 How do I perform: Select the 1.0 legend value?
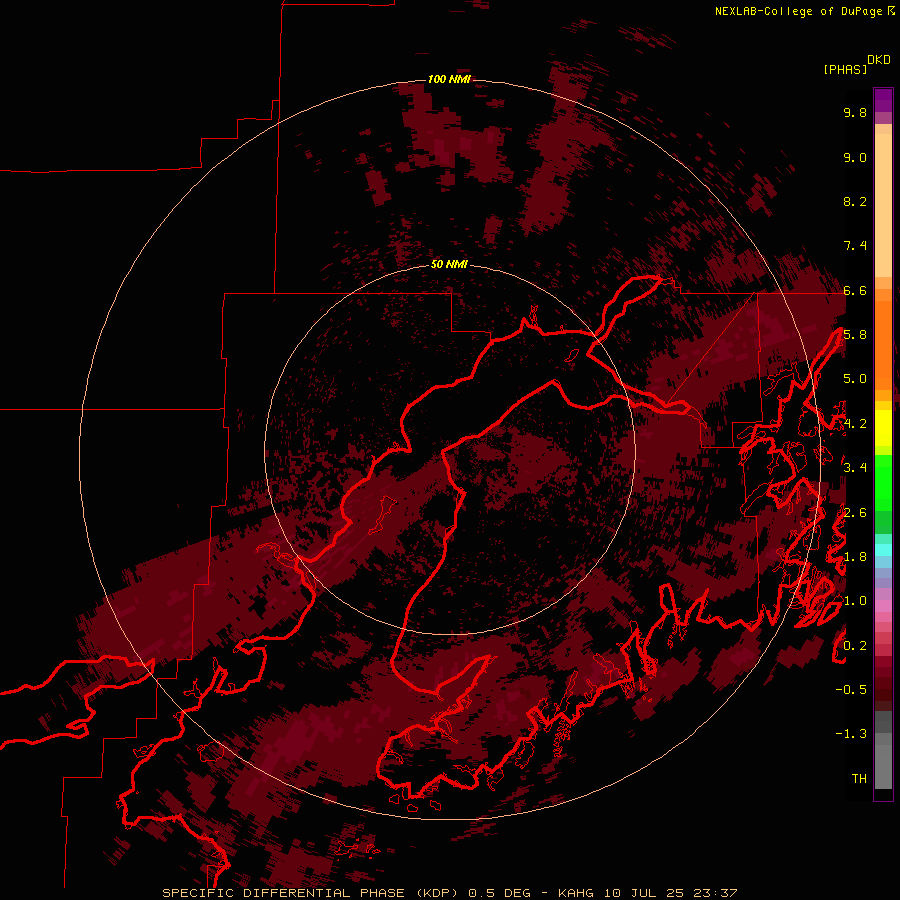[x=855, y=601]
